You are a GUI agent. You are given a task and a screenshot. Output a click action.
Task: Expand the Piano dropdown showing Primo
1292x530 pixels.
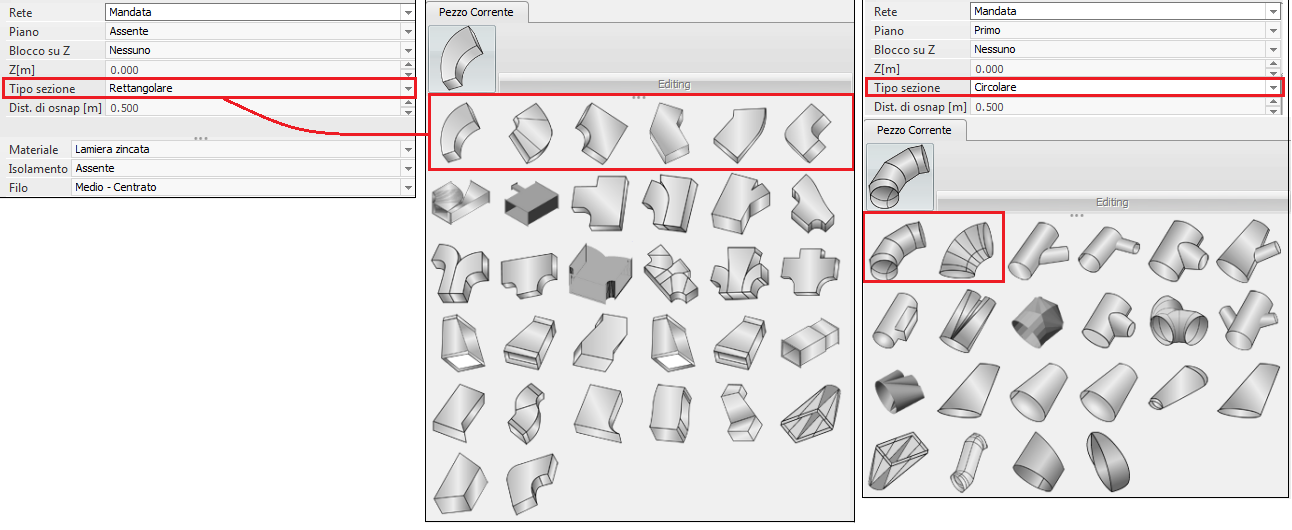1273,31
